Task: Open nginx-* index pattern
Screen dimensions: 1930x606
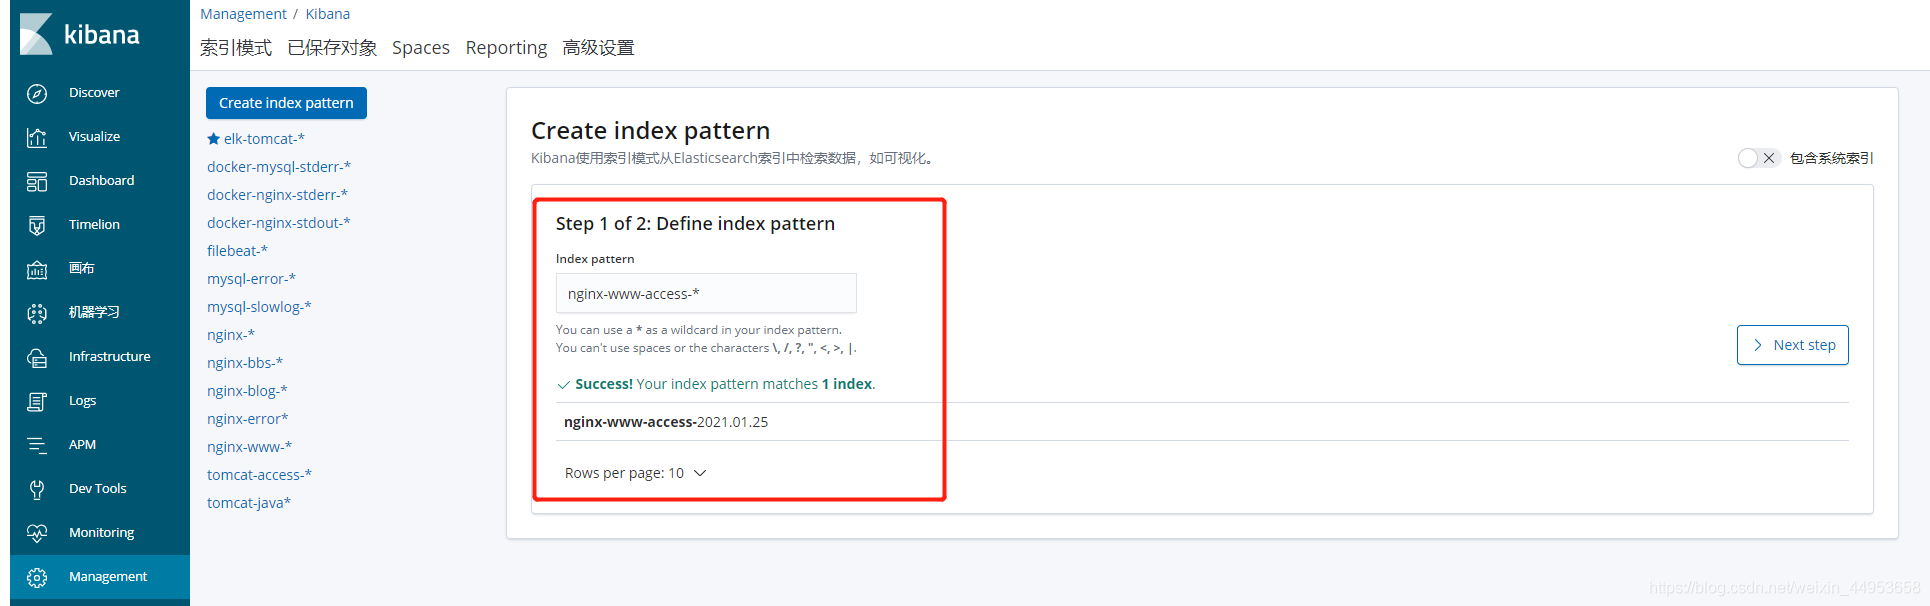Action: click(x=231, y=335)
